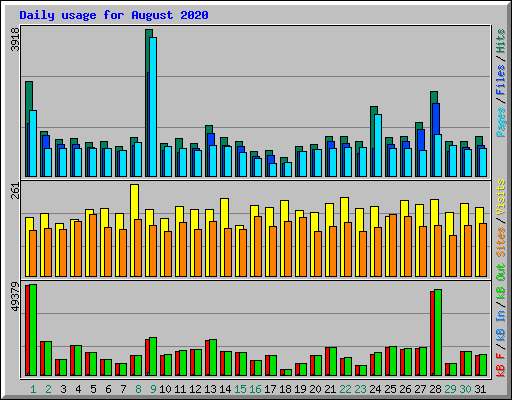Select day label 9 on the x-axis
Screen dimensions: 512x400
click(x=153, y=389)
